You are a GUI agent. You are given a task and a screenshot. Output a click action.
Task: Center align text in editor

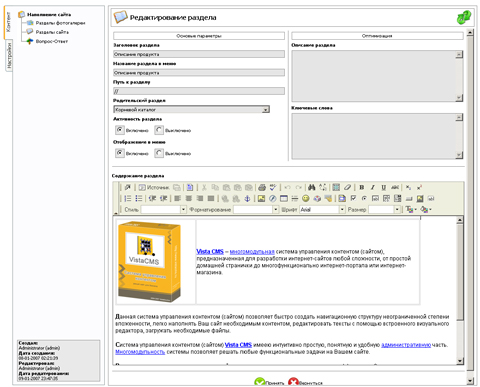[189, 199]
